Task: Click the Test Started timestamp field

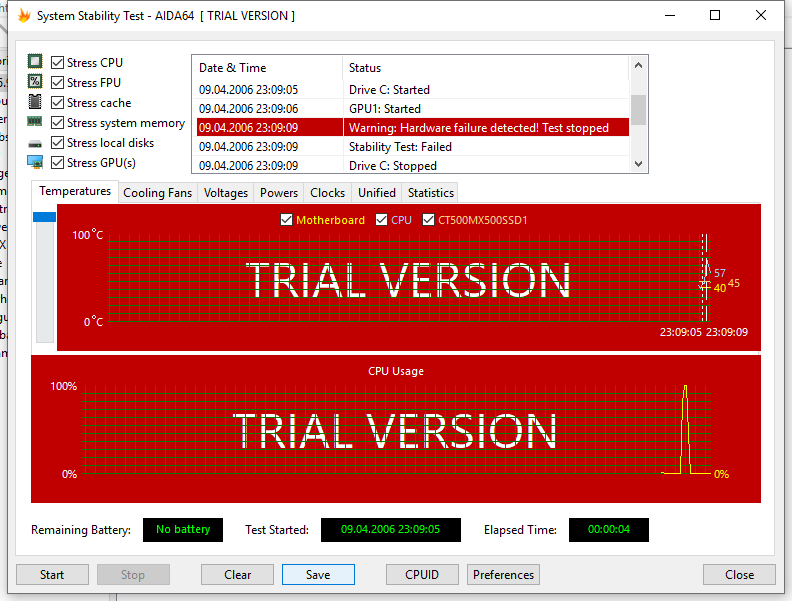Action: (390, 530)
